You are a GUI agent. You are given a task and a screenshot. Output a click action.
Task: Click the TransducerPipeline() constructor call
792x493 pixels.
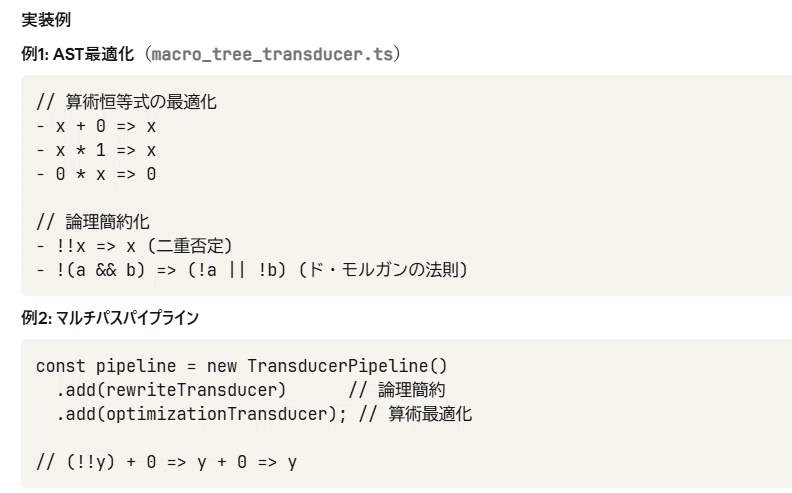pyautogui.click(x=347, y=366)
